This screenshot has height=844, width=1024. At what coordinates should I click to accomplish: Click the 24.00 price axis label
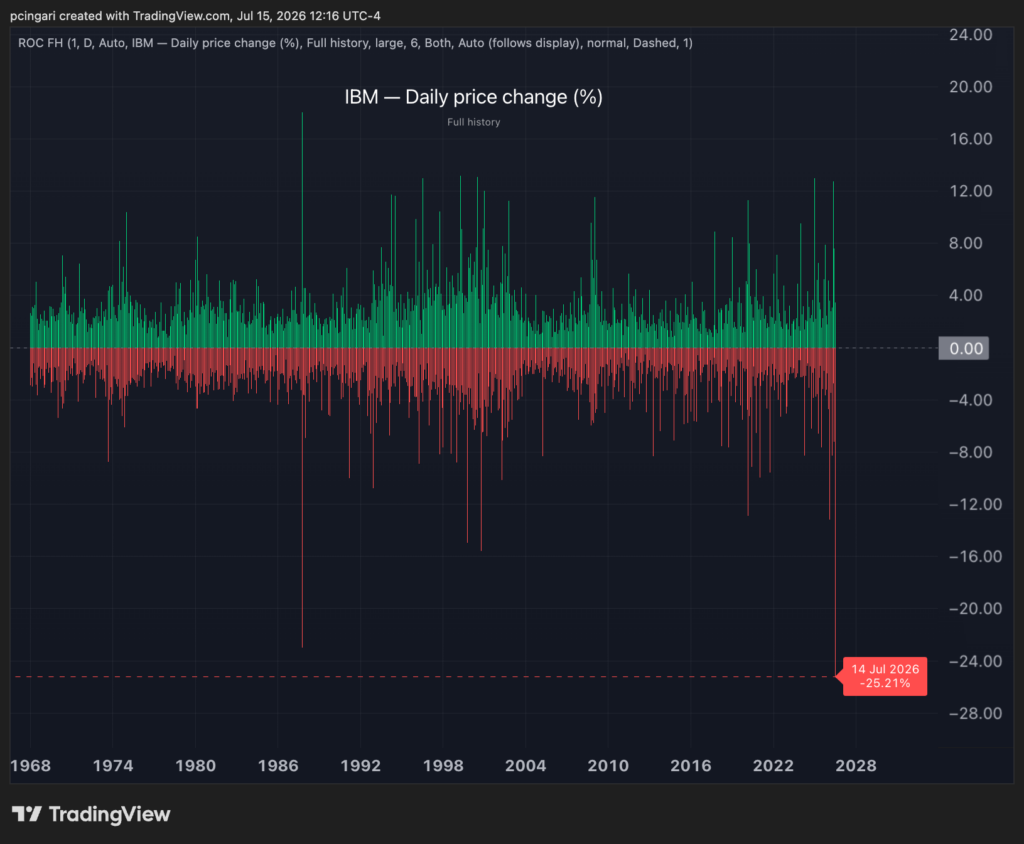click(970, 35)
